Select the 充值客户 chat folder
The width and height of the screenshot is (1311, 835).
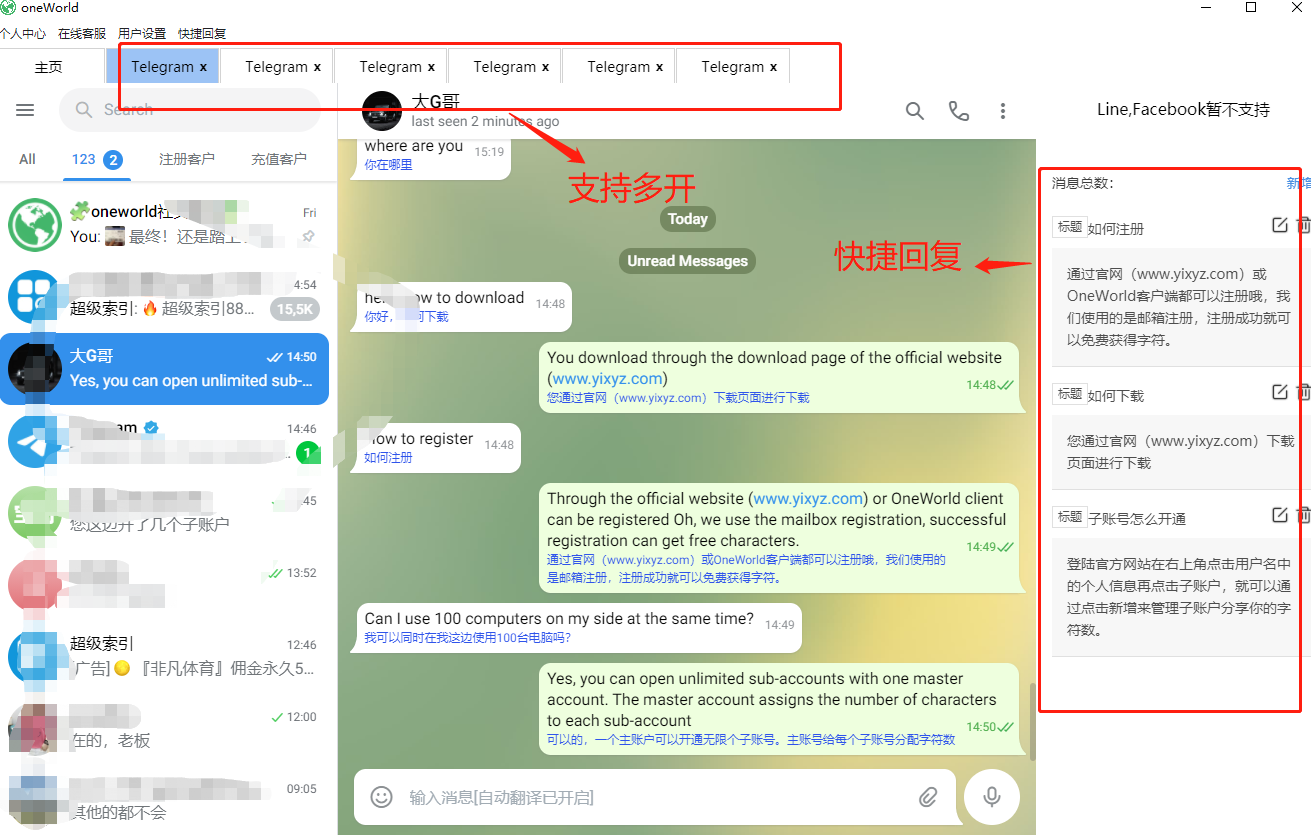click(x=279, y=159)
